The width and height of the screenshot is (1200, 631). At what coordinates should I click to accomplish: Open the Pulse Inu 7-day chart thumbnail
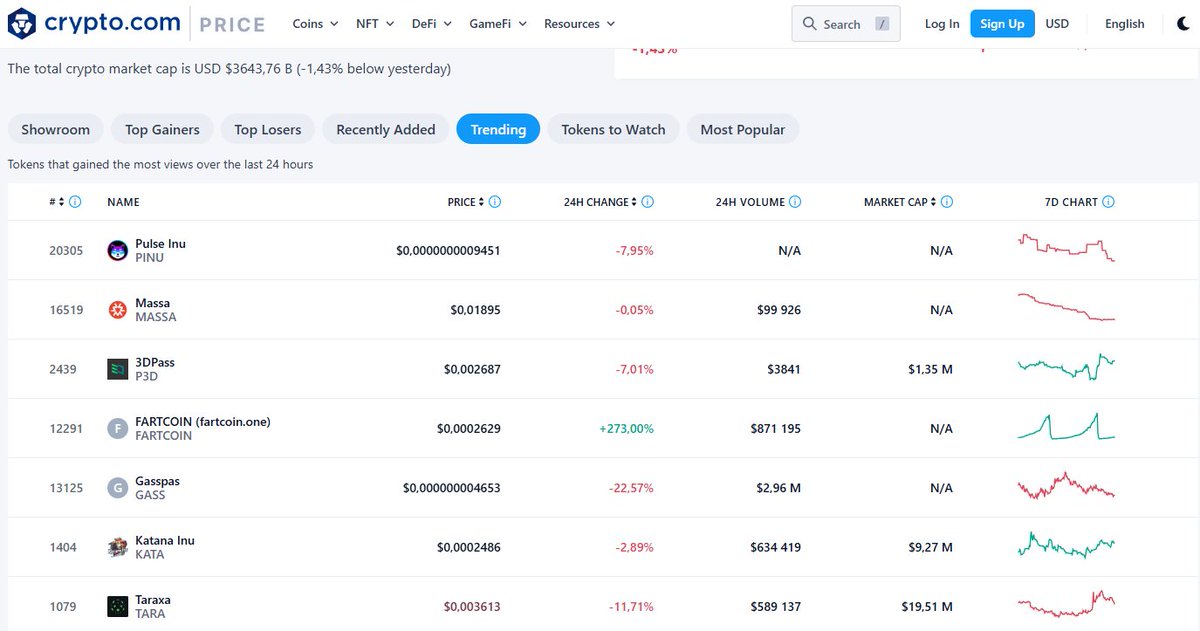[x=1066, y=248]
